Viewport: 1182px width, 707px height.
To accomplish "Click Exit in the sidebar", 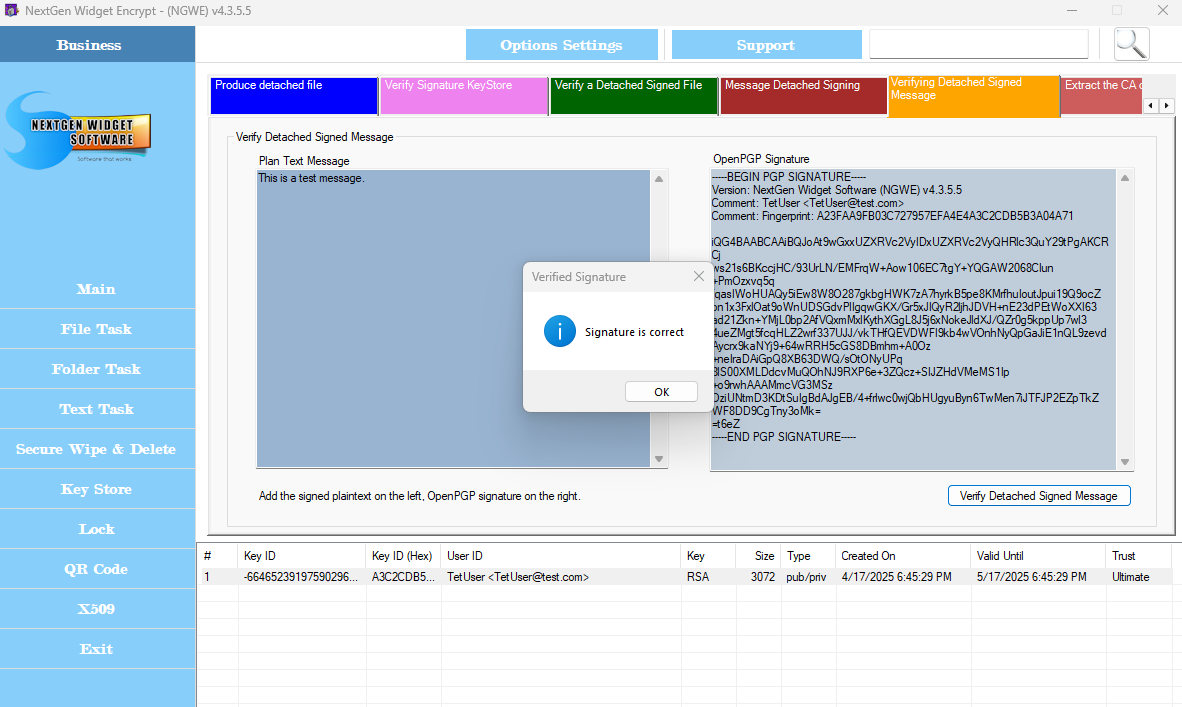I will point(97,649).
